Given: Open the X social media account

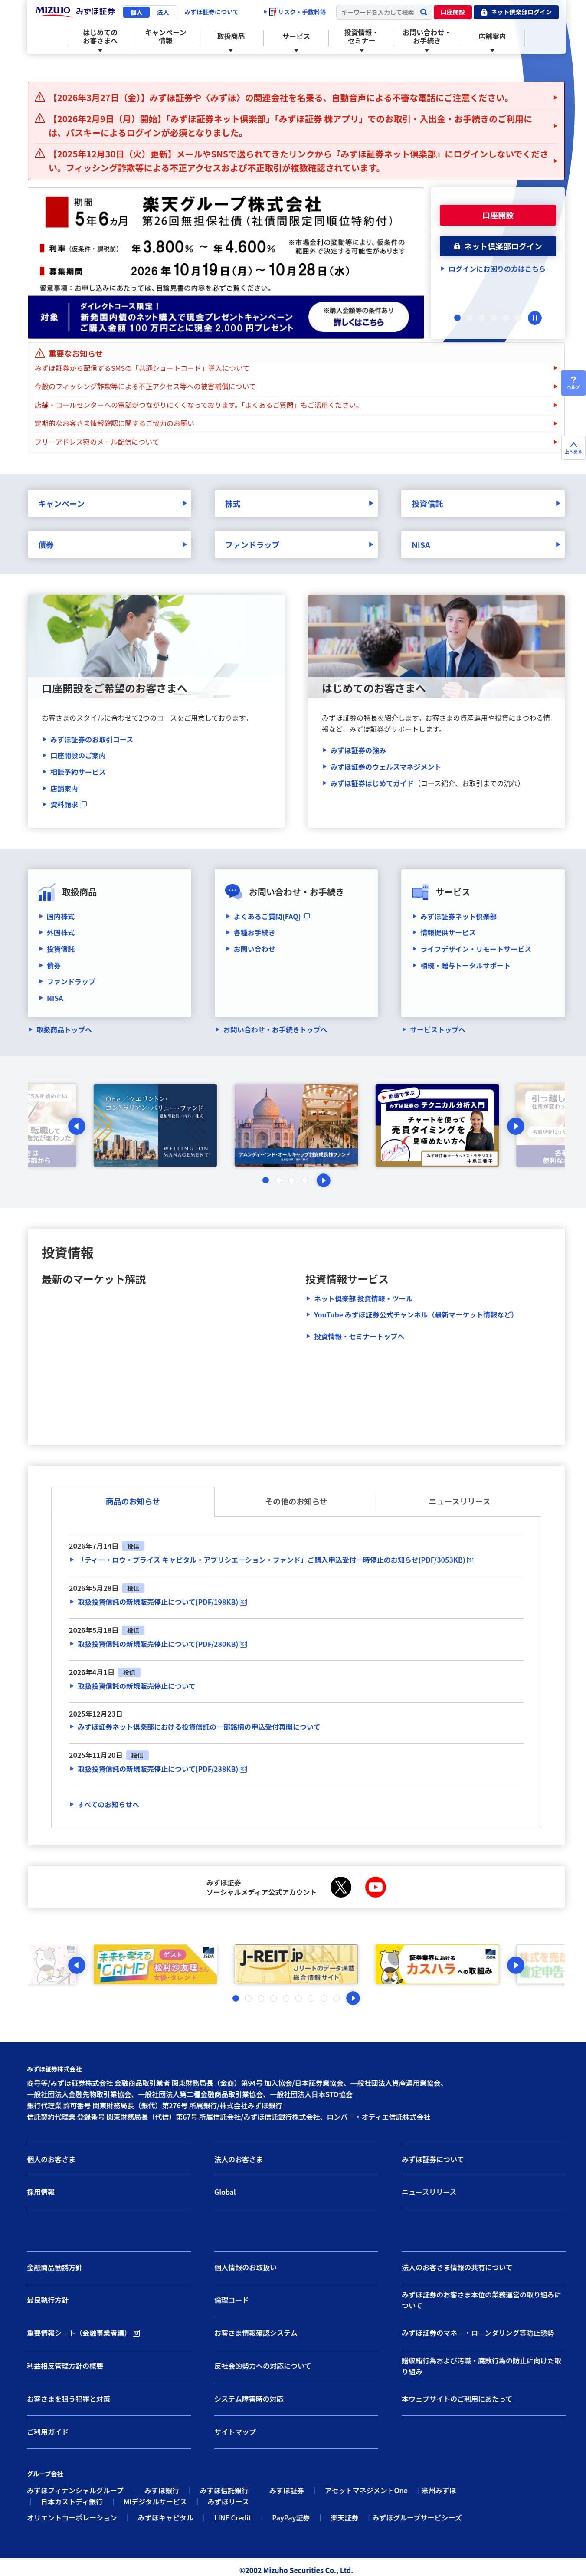Looking at the screenshot, I should (341, 1887).
